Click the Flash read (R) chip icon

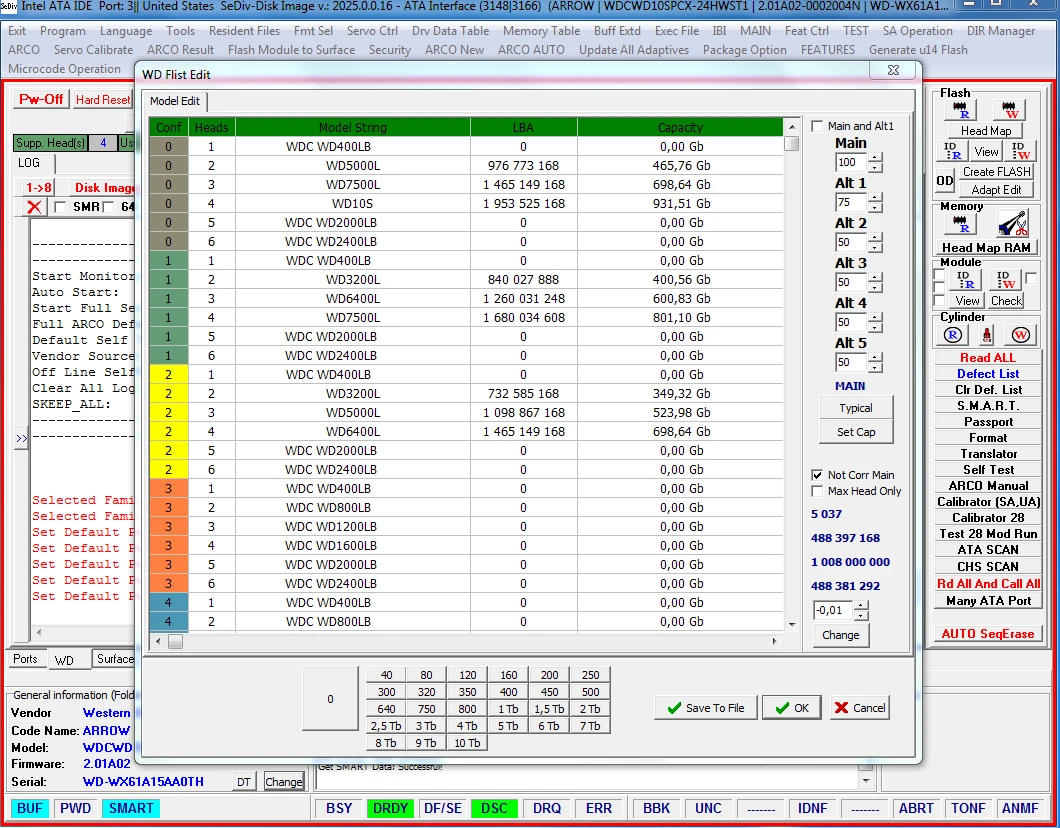tap(960, 109)
